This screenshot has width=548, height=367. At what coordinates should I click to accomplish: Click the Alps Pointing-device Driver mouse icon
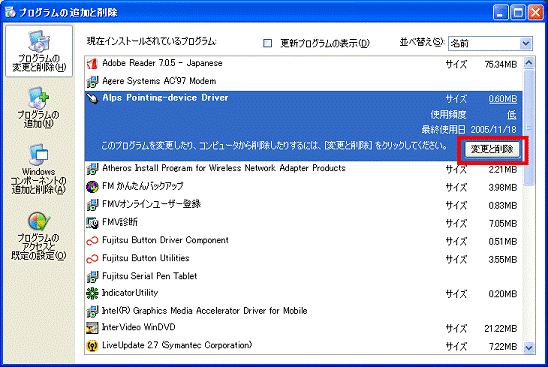point(92,98)
